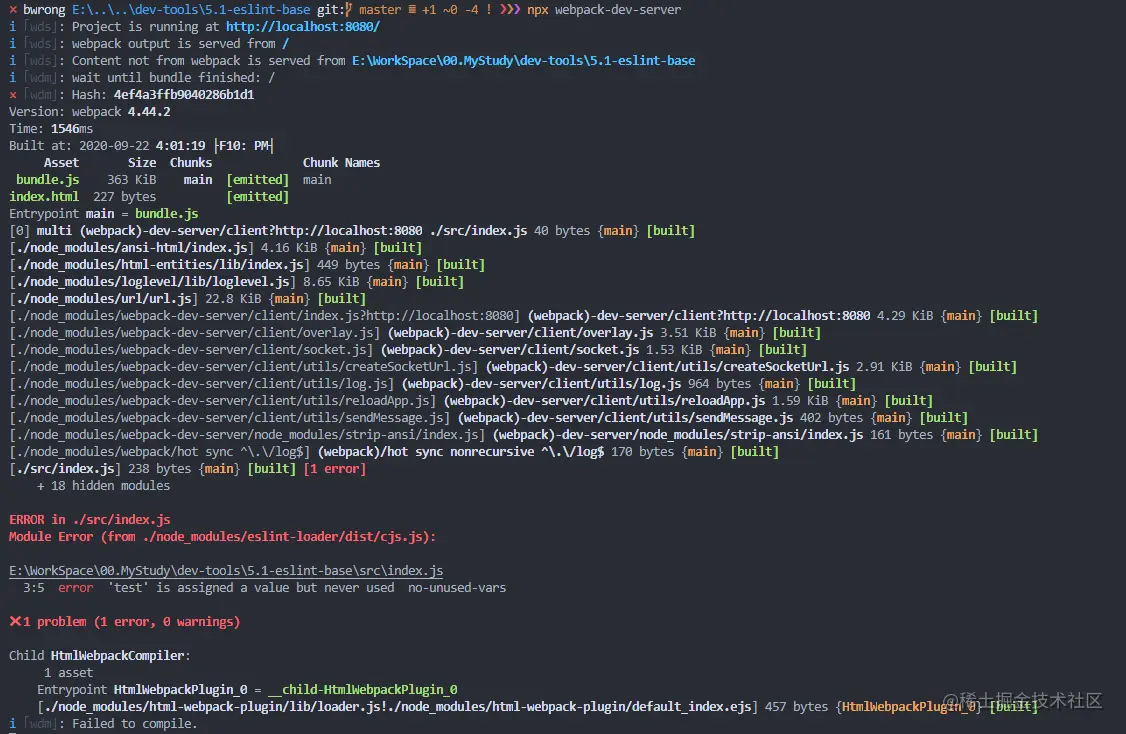Click the sendMessage.js module line

click(488, 418)
